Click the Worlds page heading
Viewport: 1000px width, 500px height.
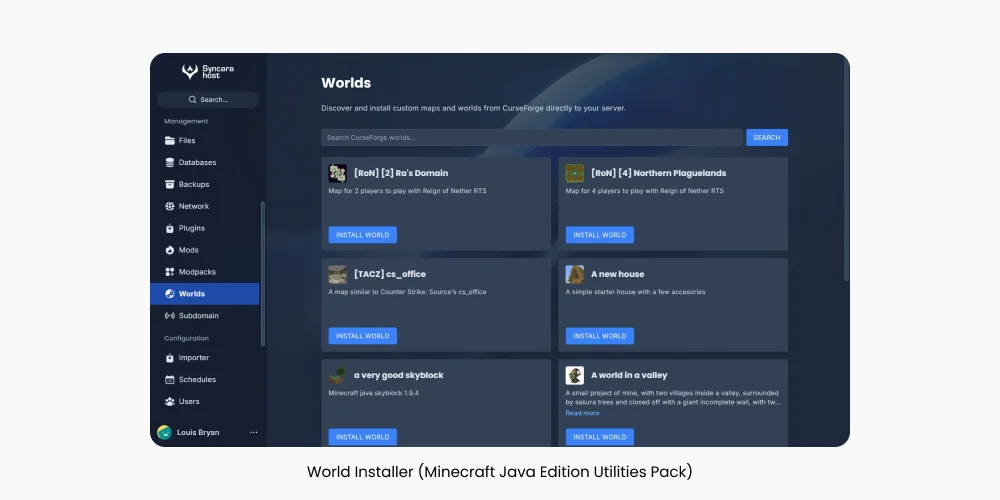346,83
